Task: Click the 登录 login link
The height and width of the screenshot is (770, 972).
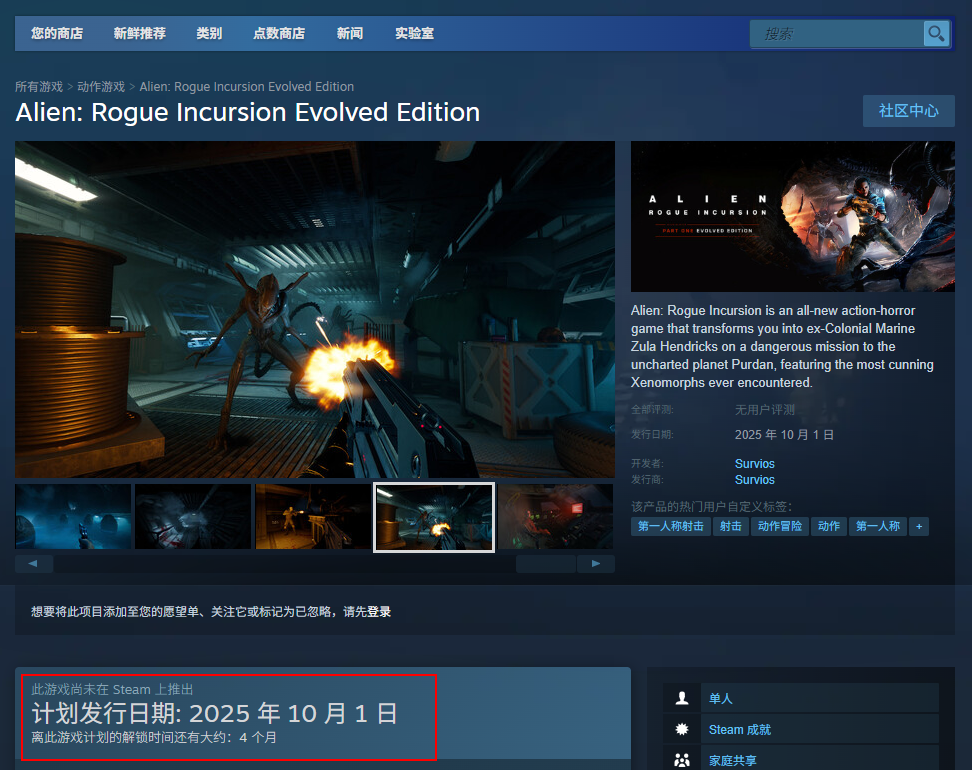Action: 379,612
